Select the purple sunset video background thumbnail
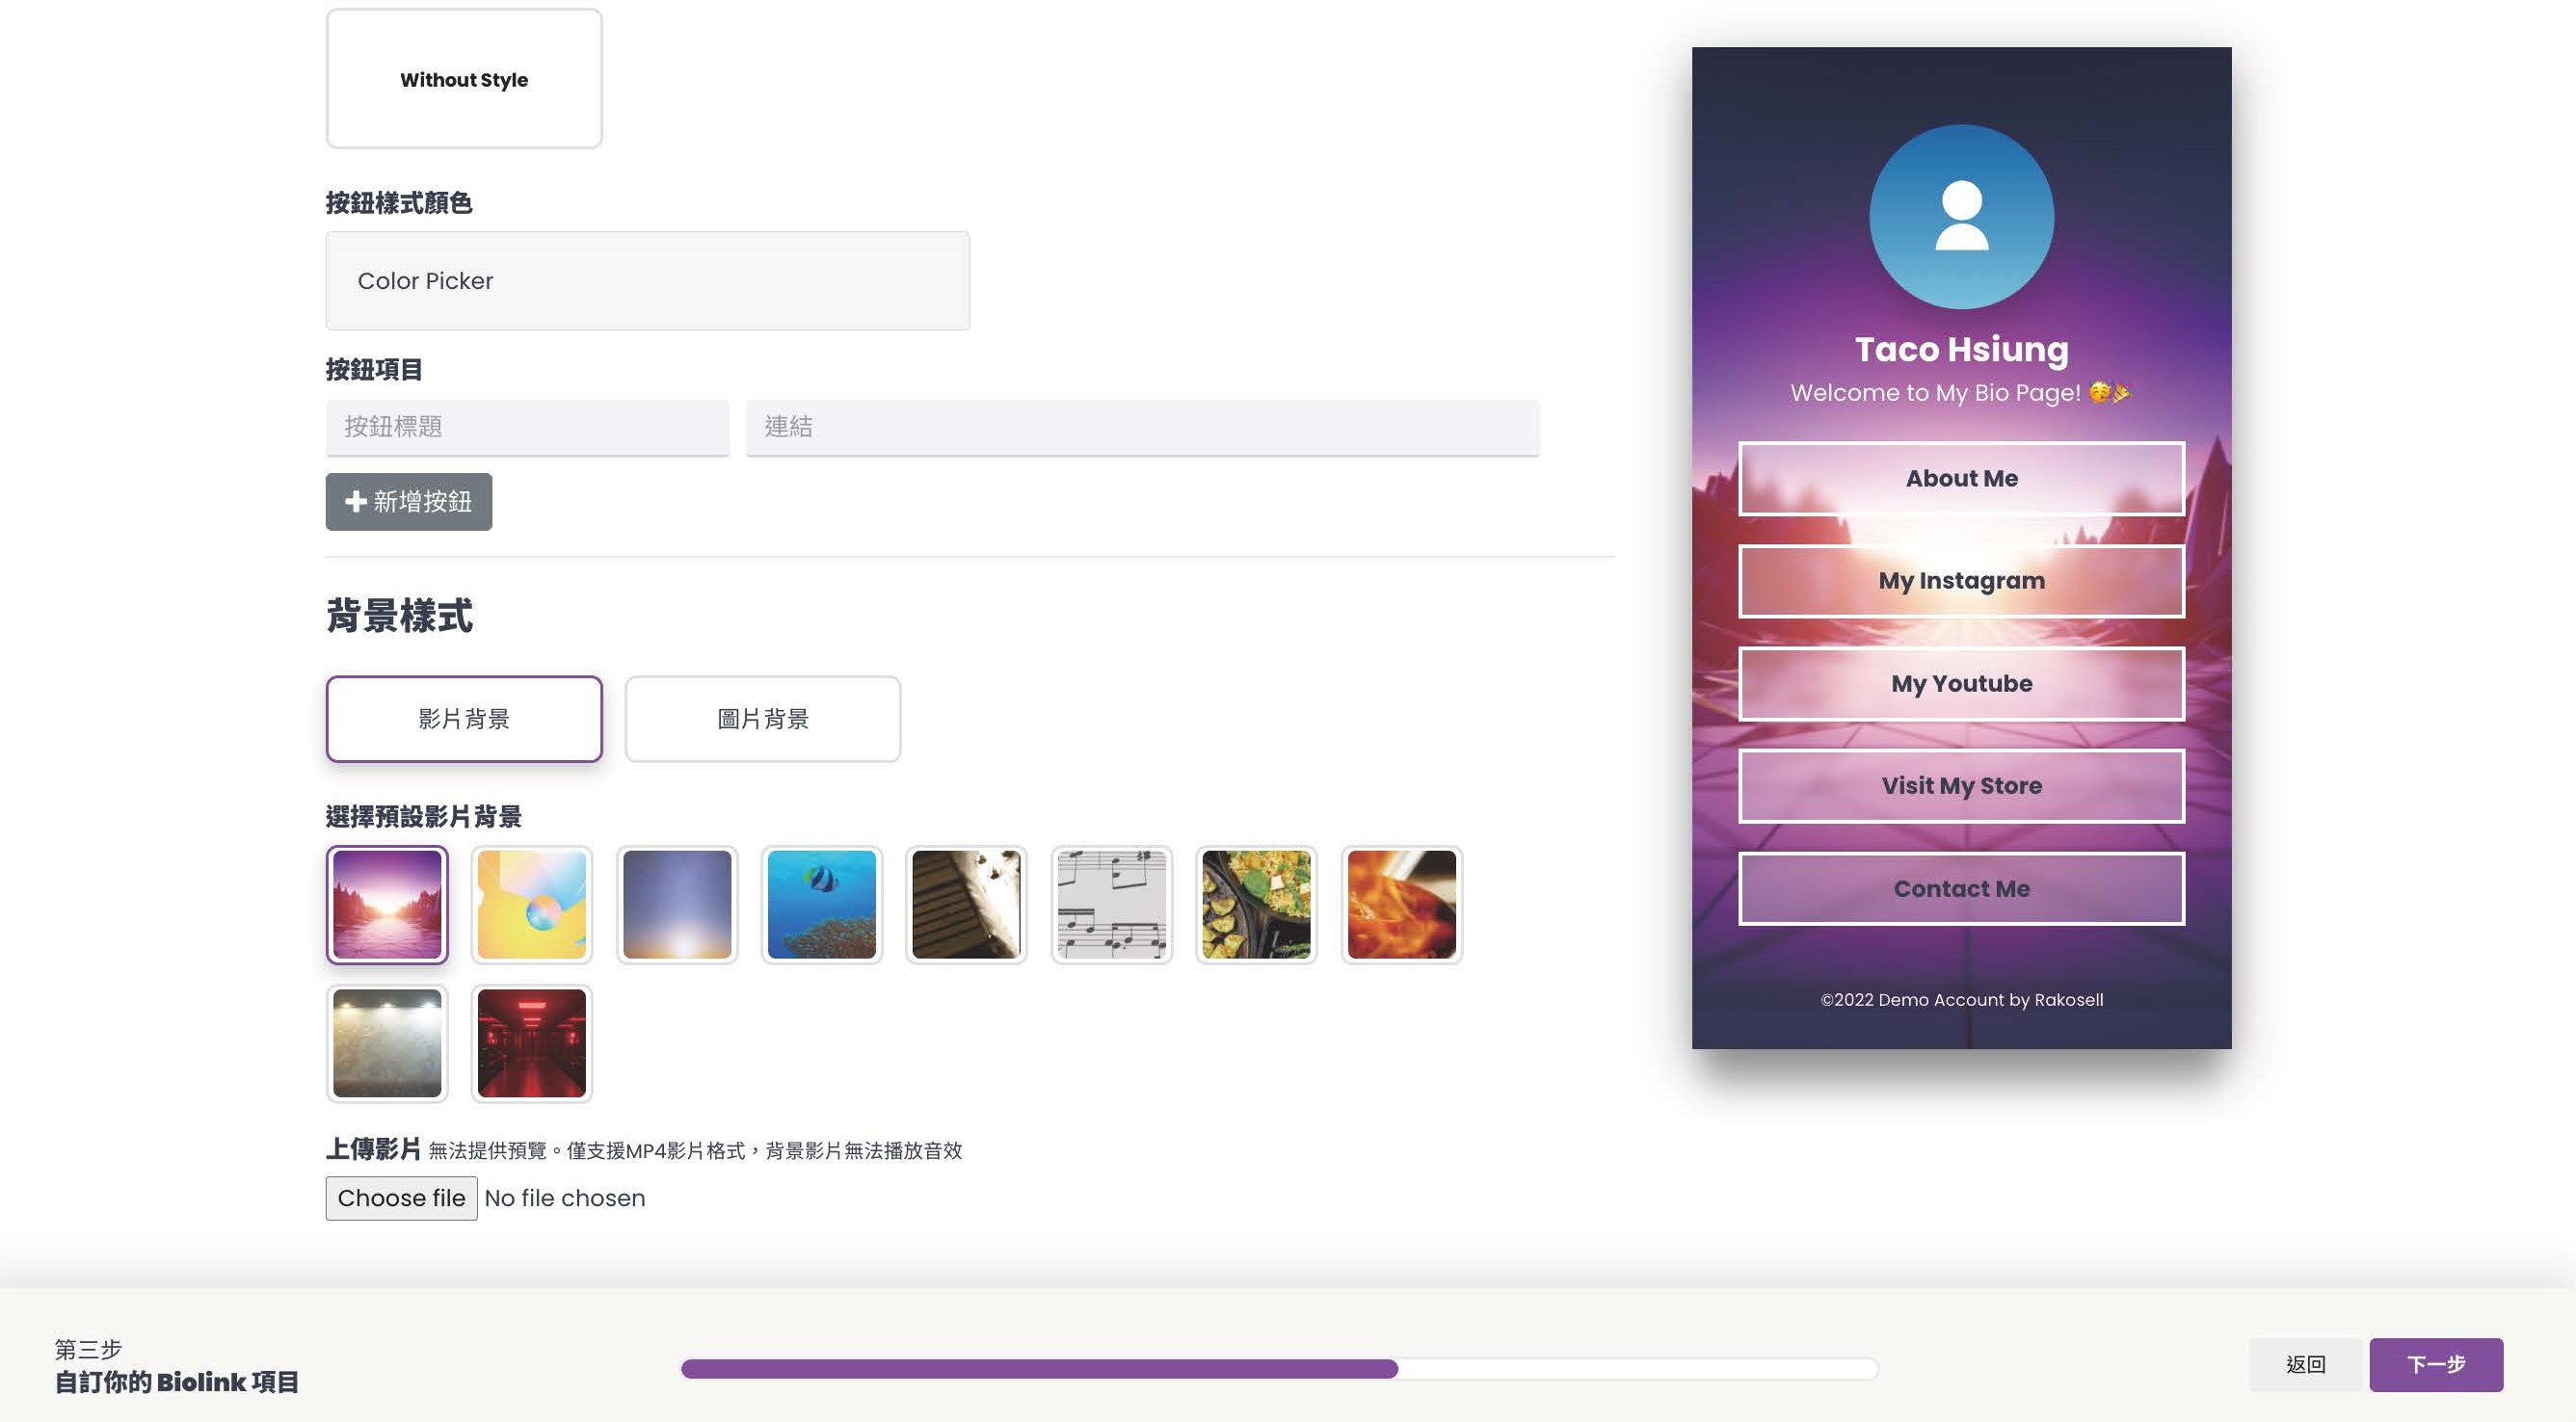 [387, 904]
